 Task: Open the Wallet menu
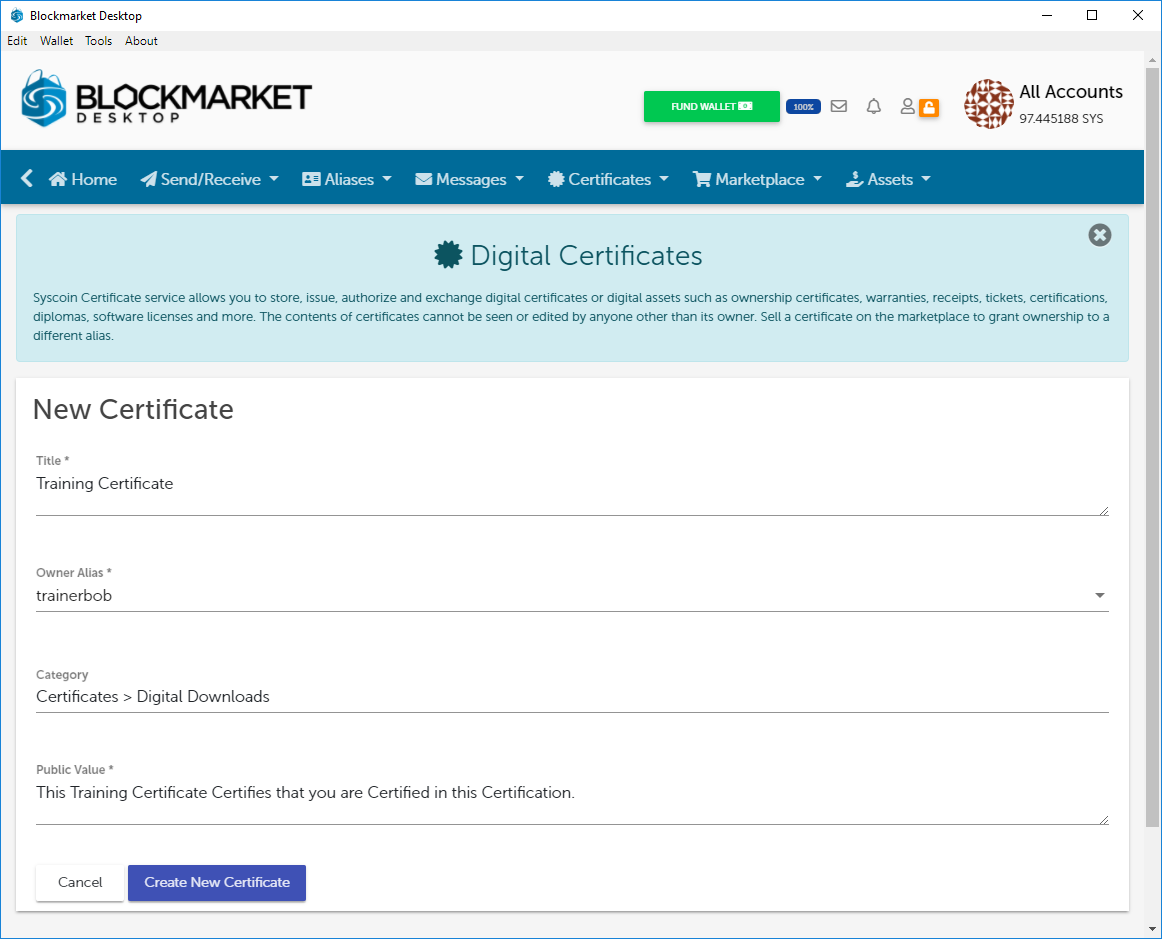coord(56,41)
